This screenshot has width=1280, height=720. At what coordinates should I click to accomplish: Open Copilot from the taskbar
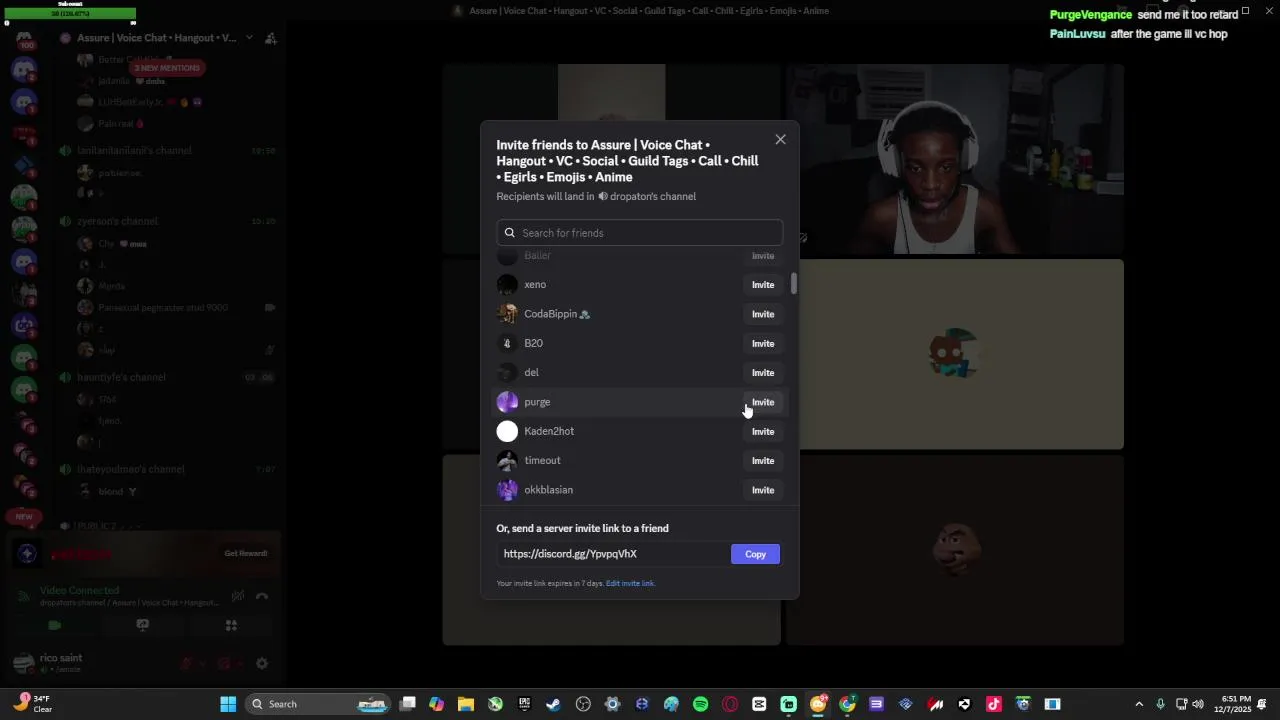click(436, 704)
